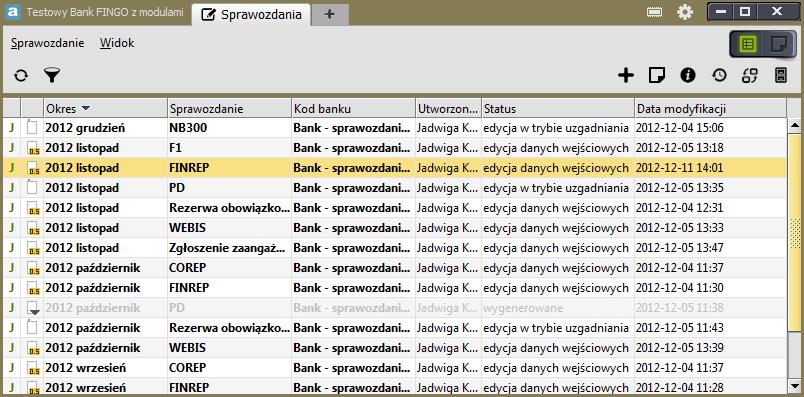Open a new tab with plus tab

tap(330, 14)
